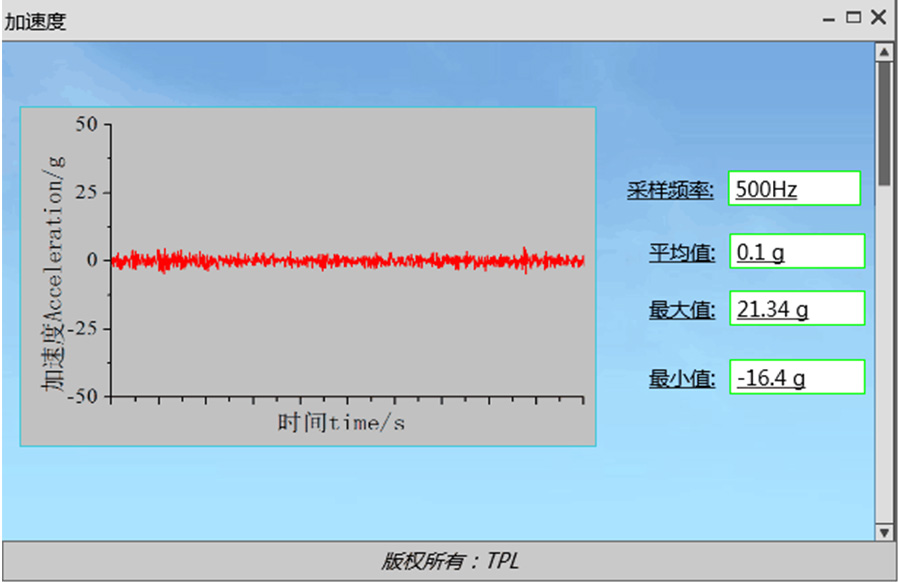Click the scrollbar up arrow
The height and width of the screenshot is (582, 898).
coord(884,52)
